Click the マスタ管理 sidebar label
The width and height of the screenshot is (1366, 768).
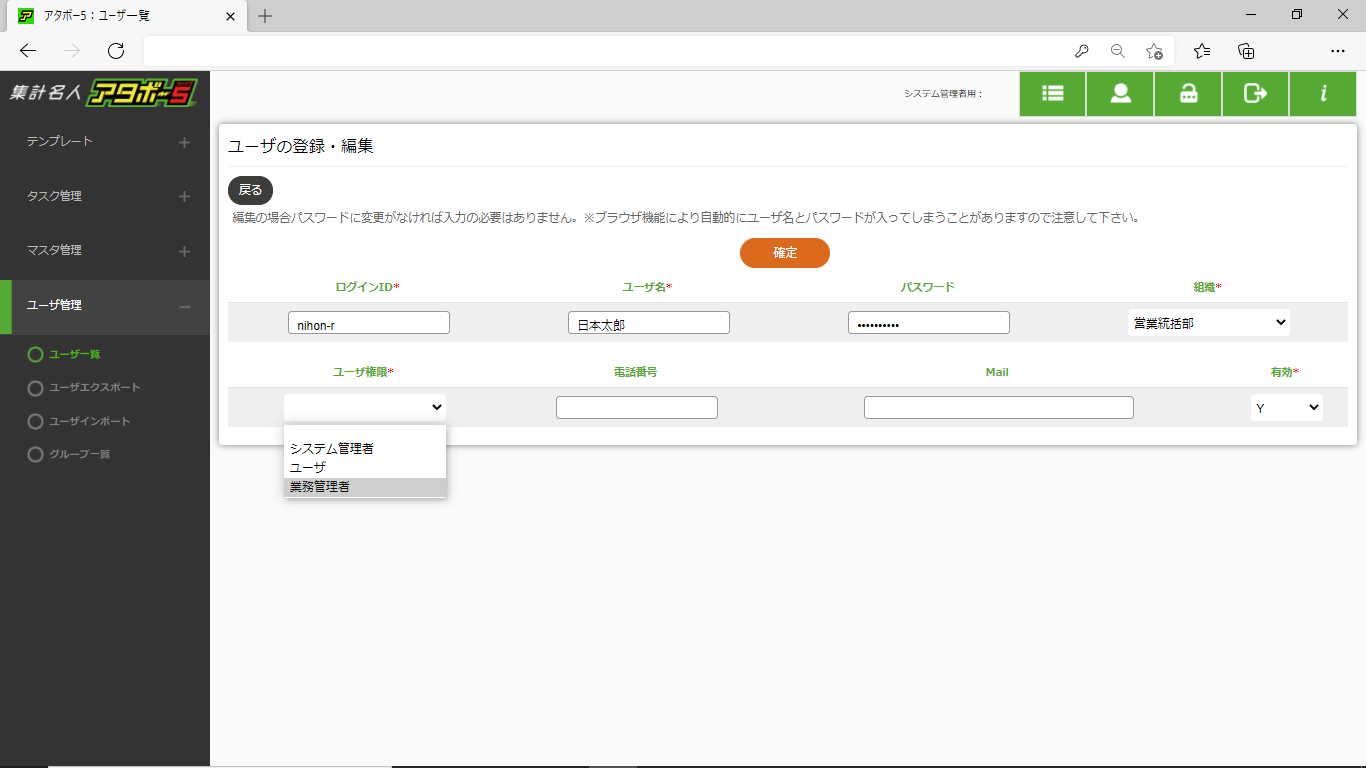pos(54,250)
